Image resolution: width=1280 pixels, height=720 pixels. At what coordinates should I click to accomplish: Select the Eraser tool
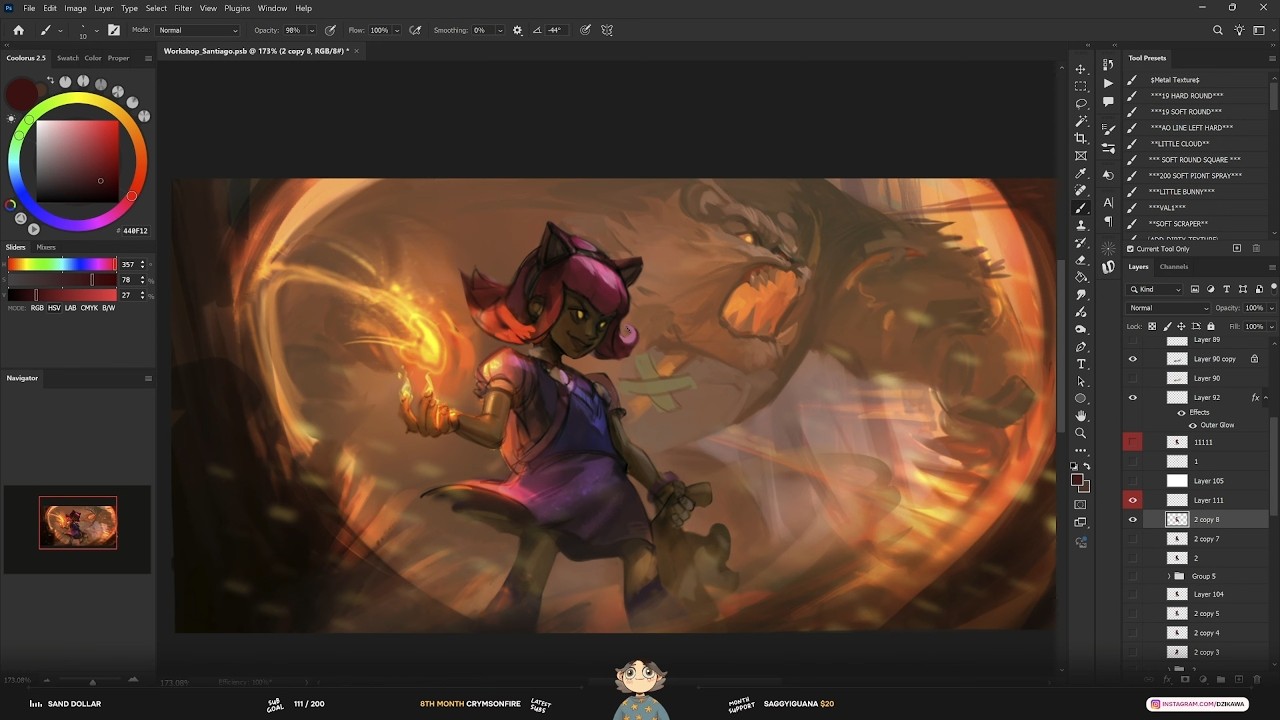pyautogui.click(x=1080, y=260)
